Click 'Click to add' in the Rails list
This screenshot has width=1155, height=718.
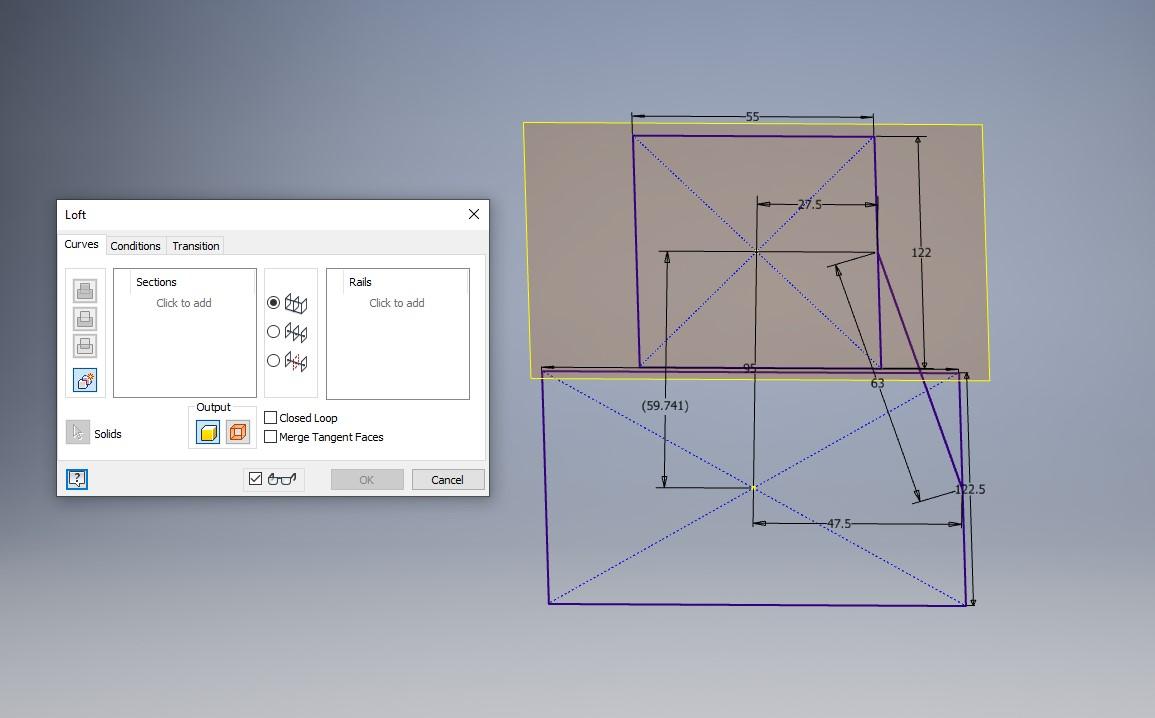pos(397,303)
